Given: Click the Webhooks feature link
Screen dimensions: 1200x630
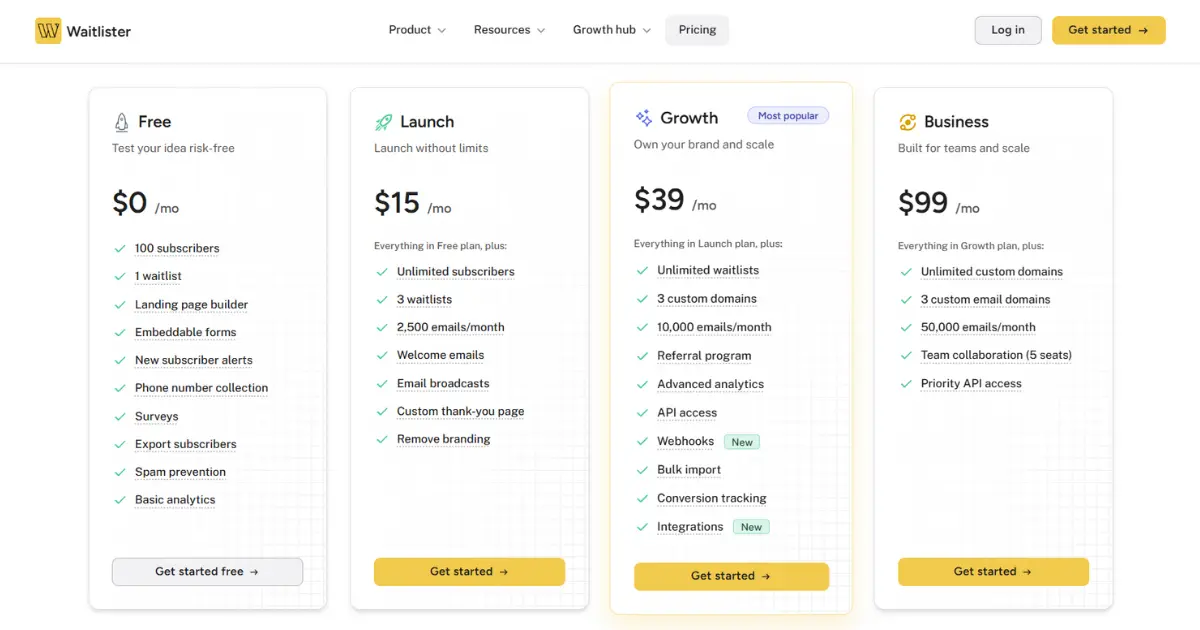Looking at the screenshot, I should pyautogui.click(x=685, y=440).
